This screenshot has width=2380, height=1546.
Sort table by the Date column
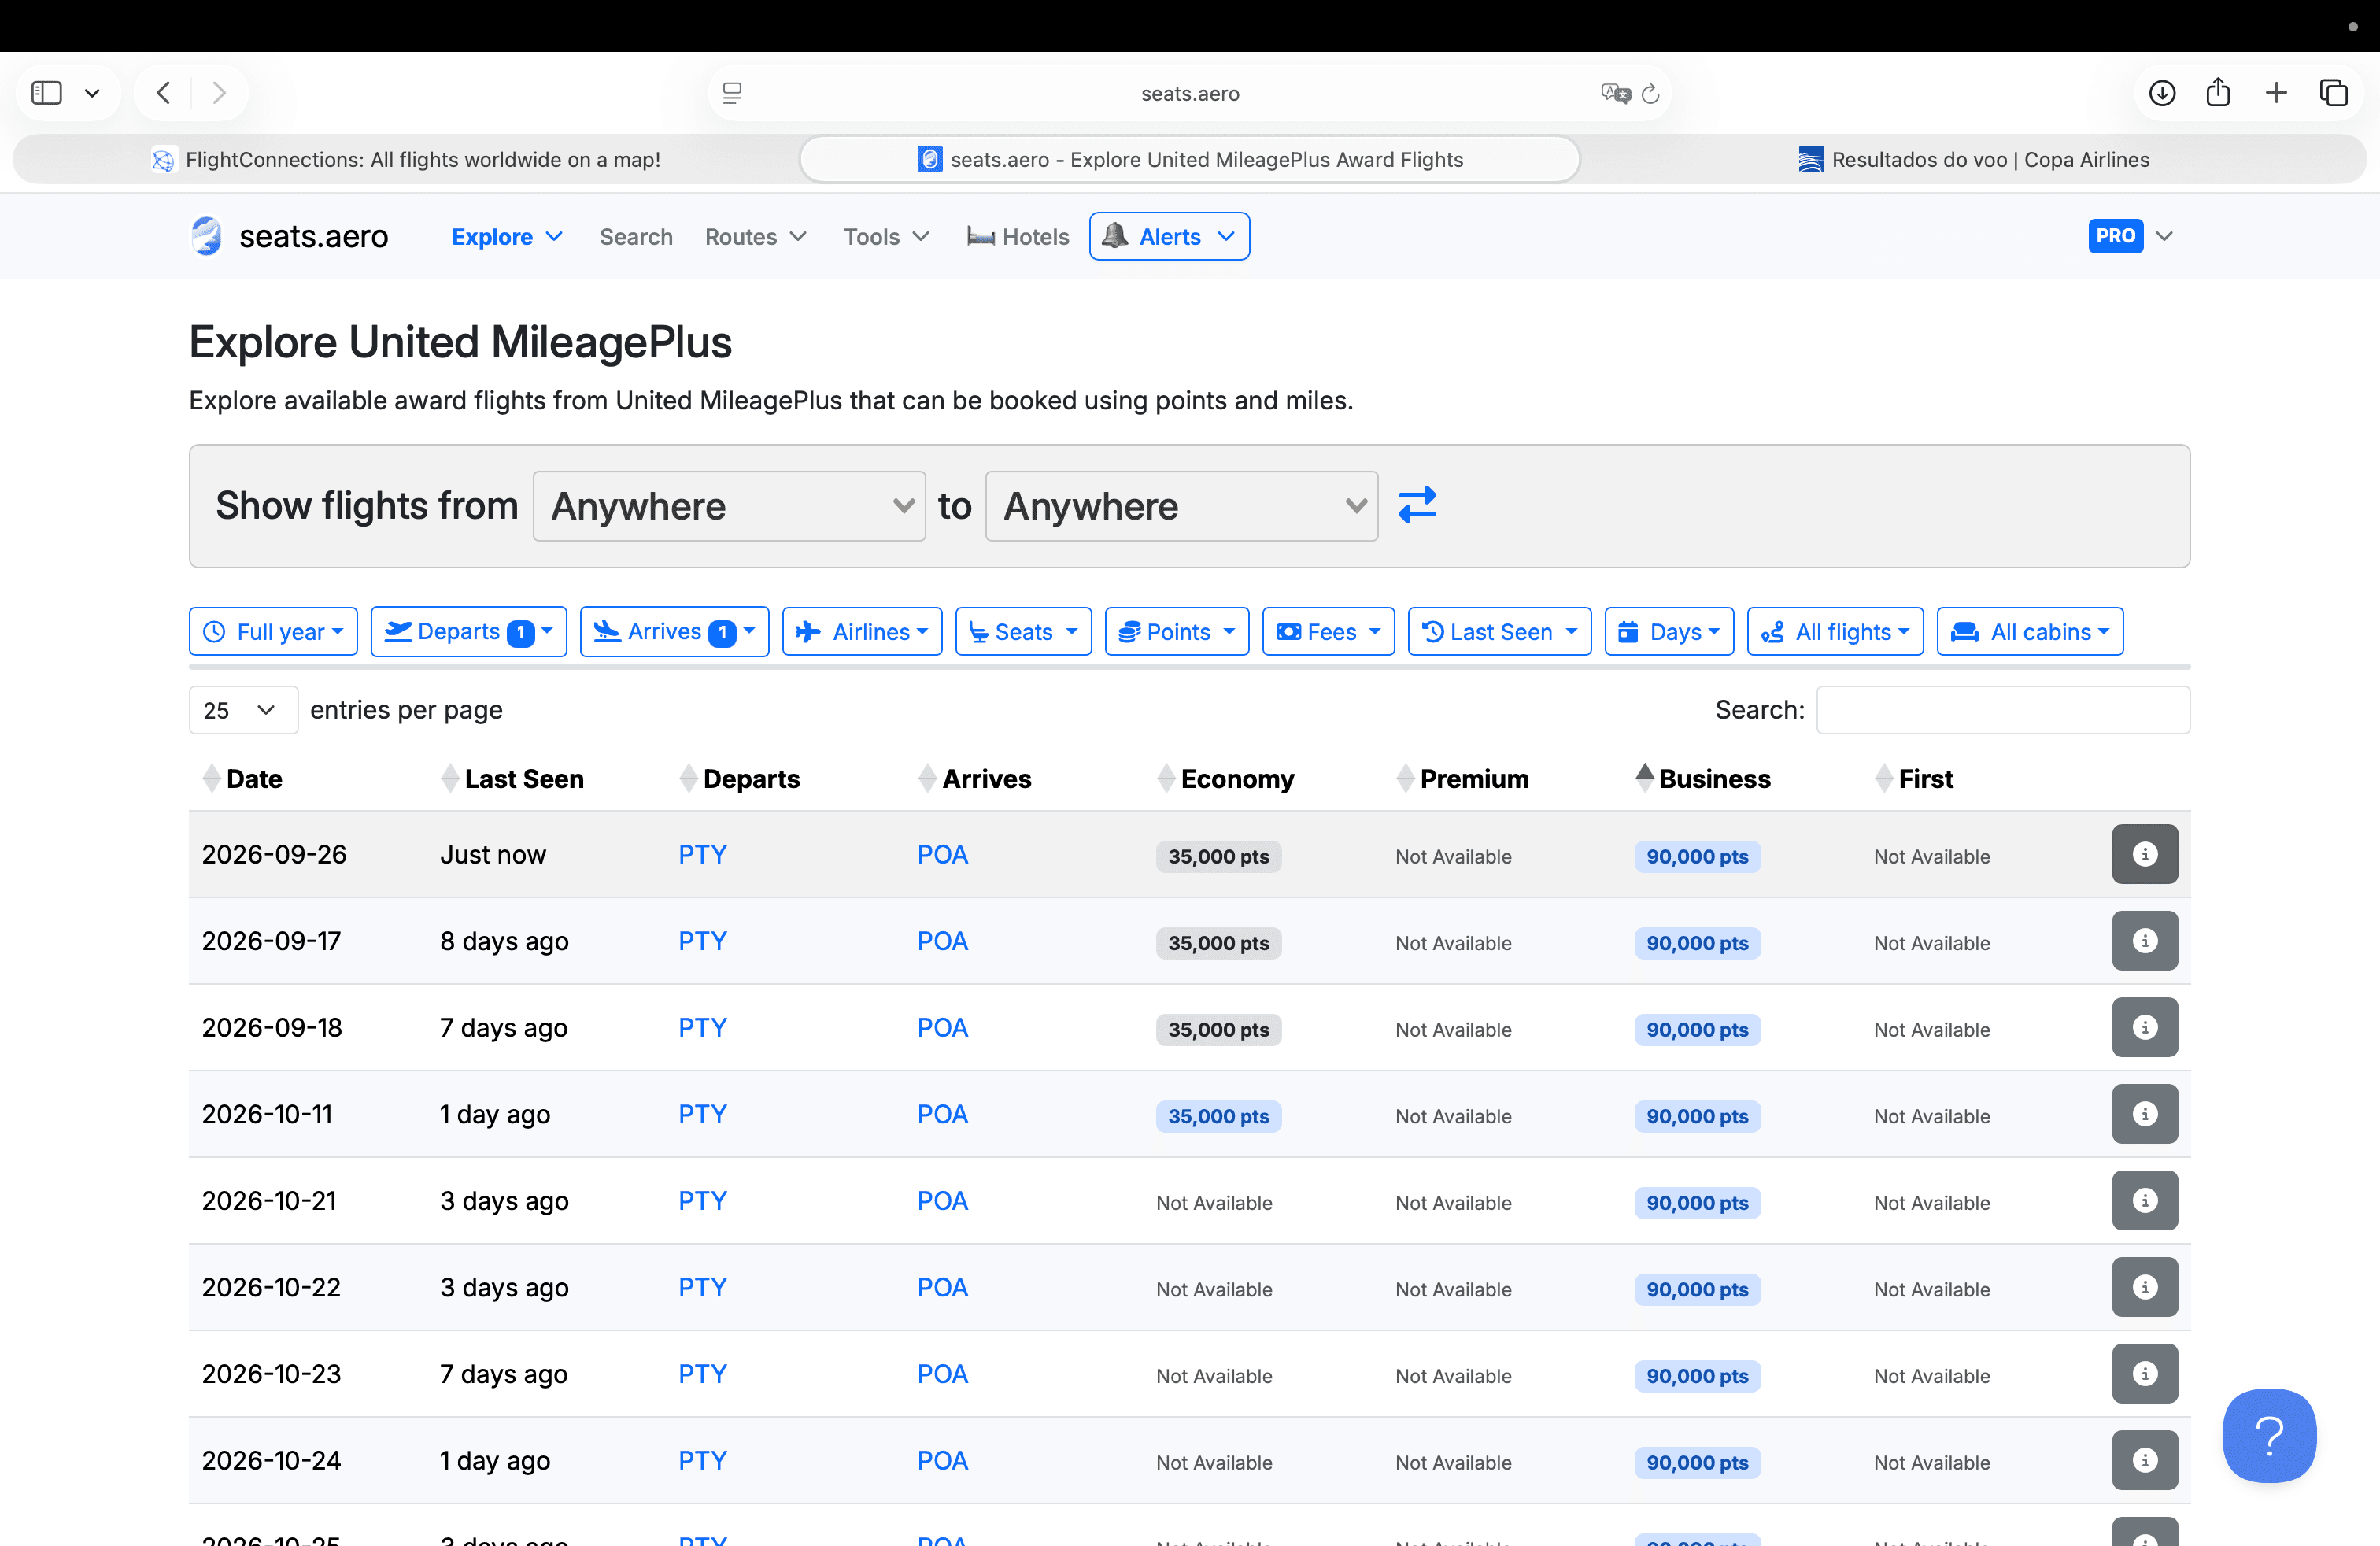pos(242,778)
